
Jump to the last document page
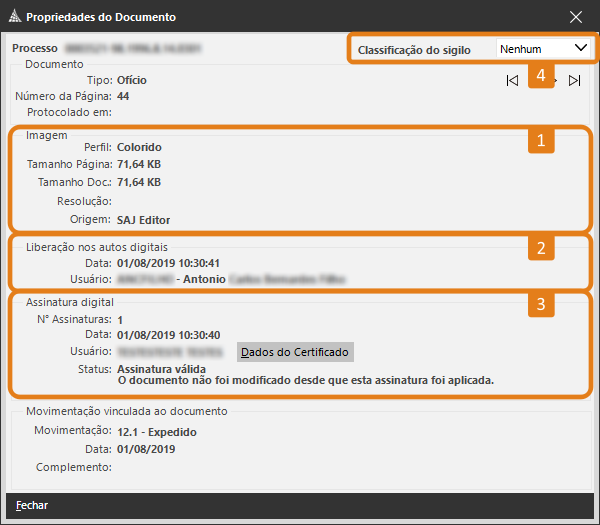(574, 81)
